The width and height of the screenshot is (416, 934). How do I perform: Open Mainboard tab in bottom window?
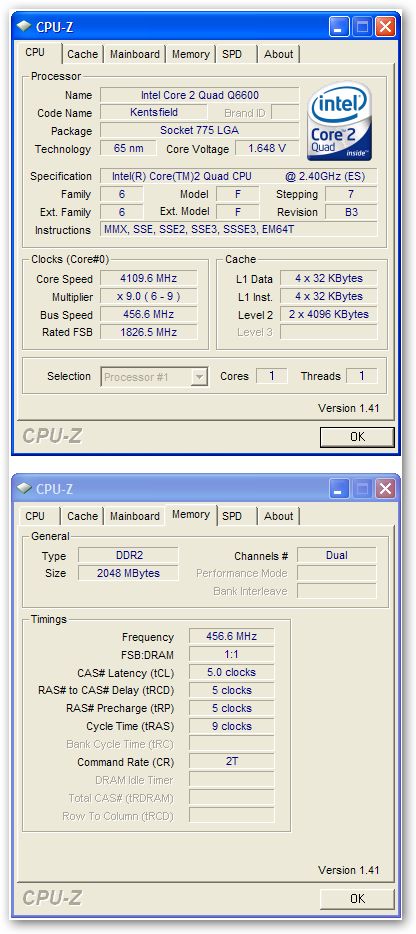coord(135,516)
